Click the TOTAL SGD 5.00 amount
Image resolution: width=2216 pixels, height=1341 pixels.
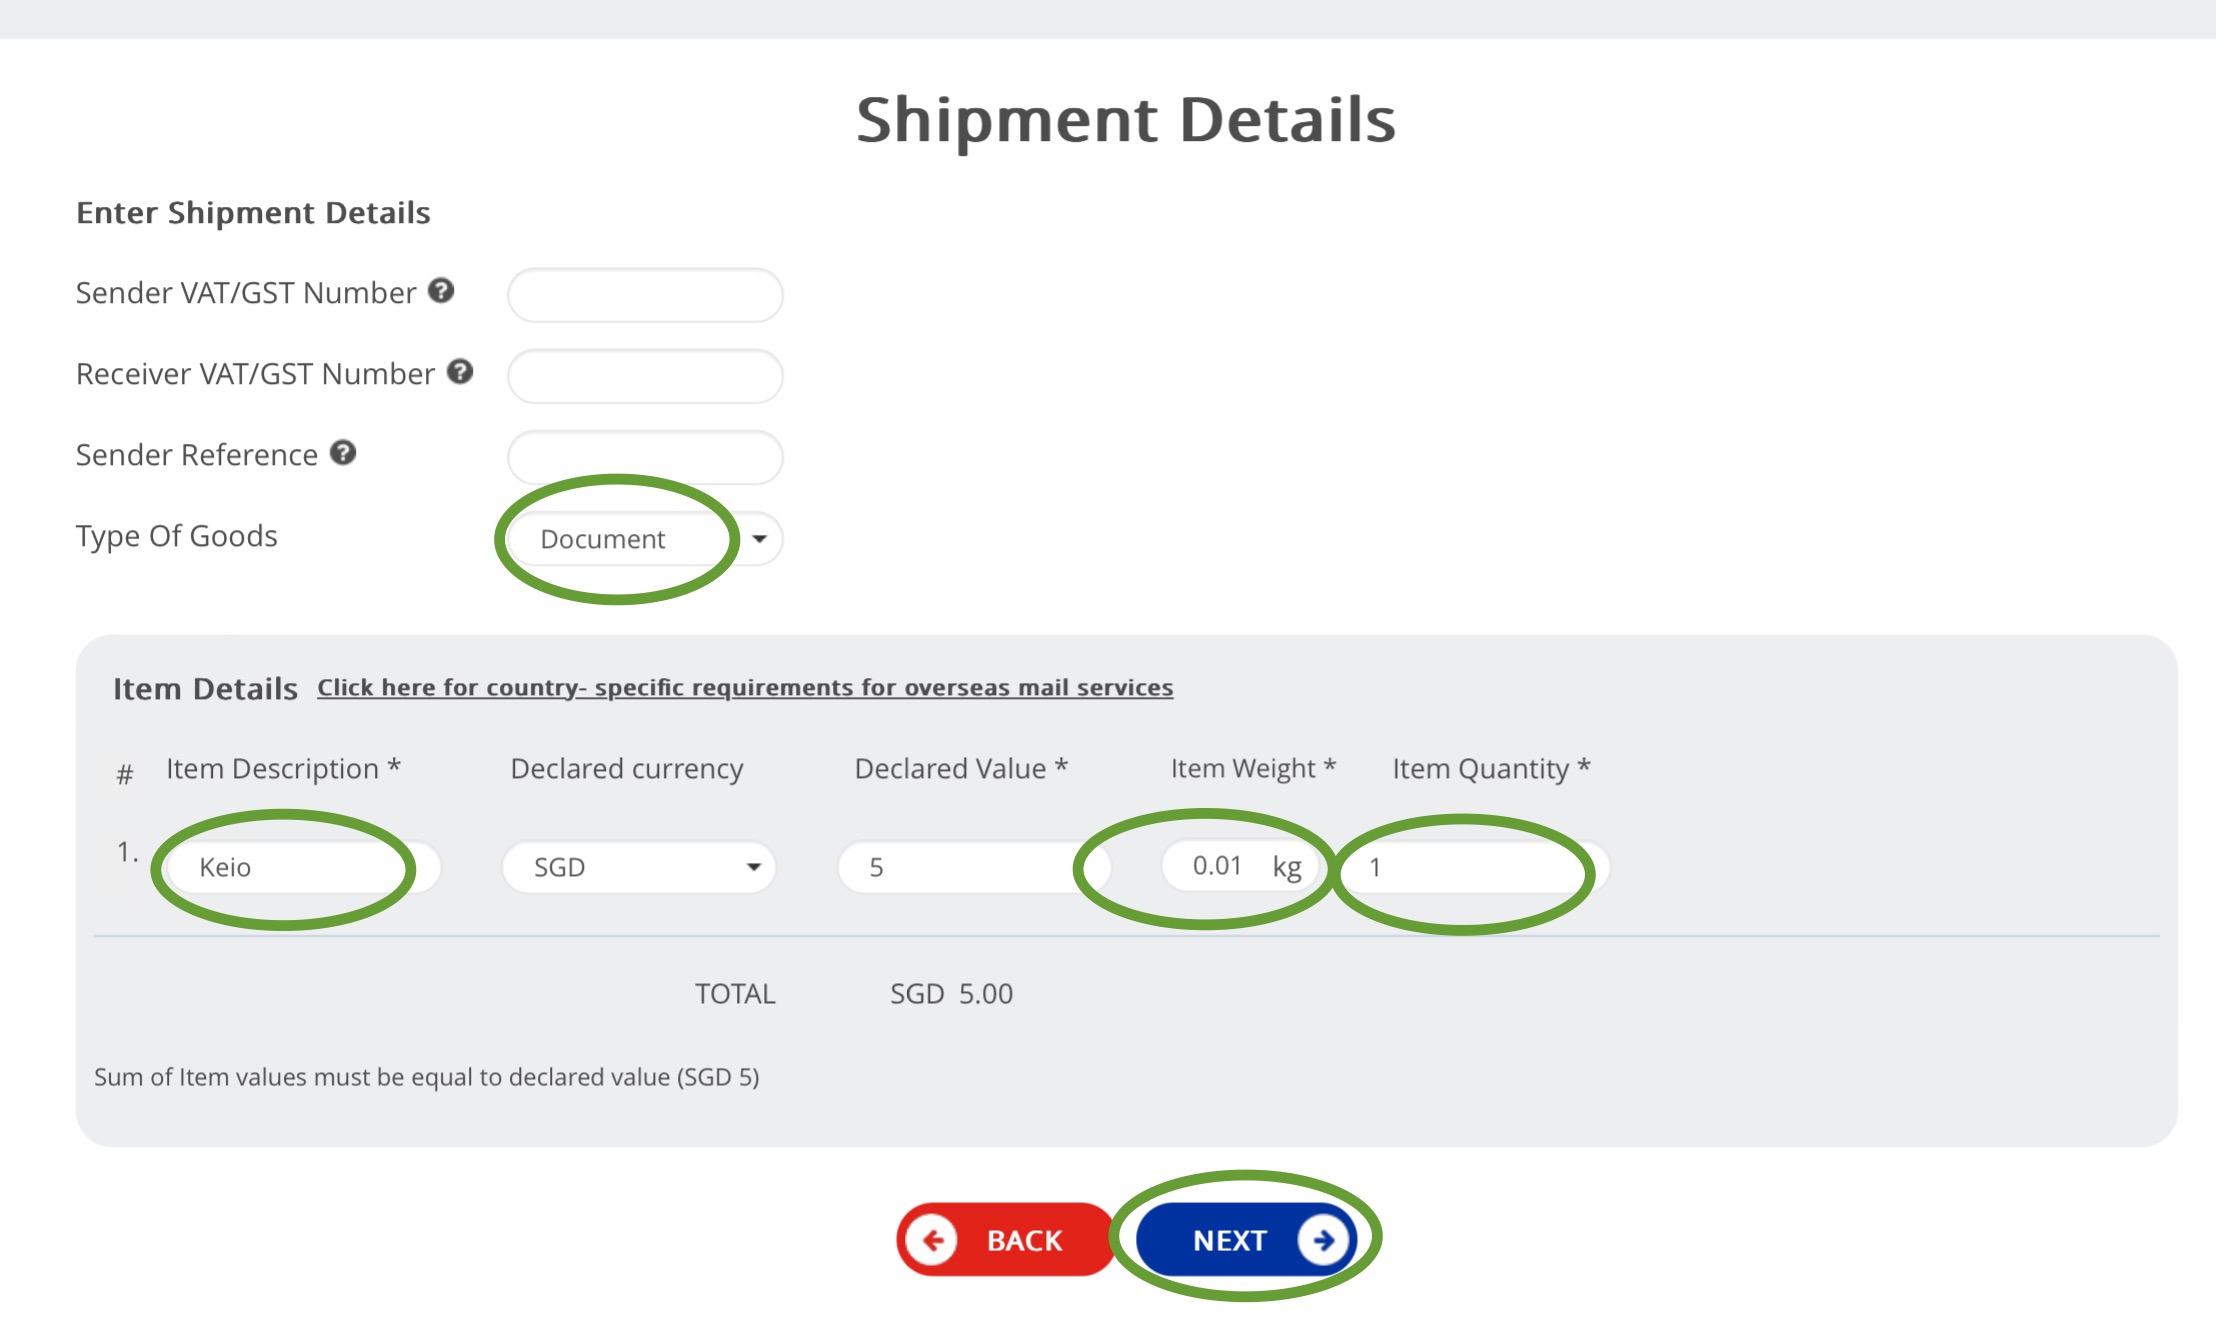click(x=951, y=994)
